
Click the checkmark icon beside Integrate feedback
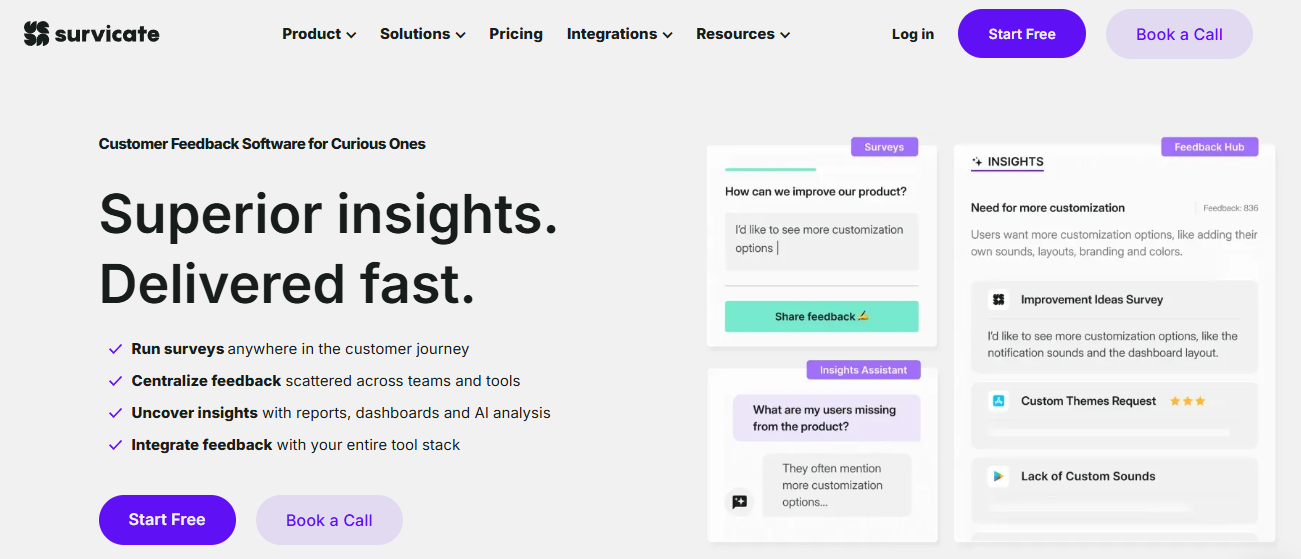115,445
